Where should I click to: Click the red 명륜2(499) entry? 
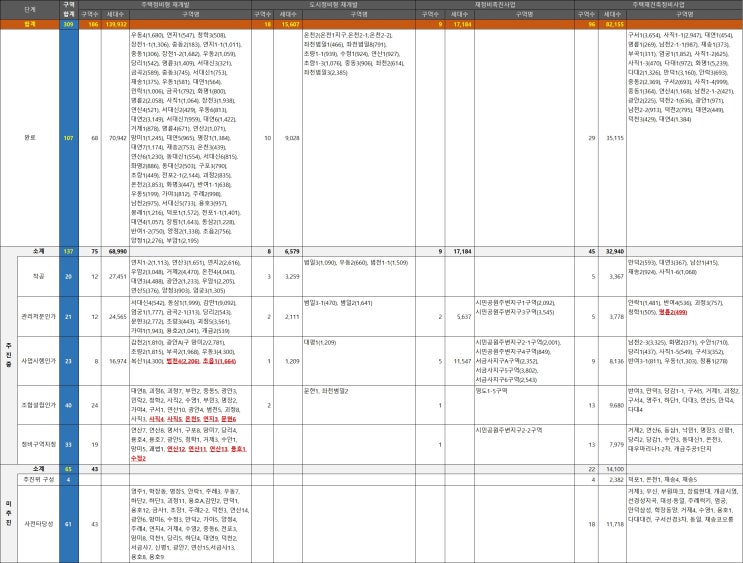[672, 312]
